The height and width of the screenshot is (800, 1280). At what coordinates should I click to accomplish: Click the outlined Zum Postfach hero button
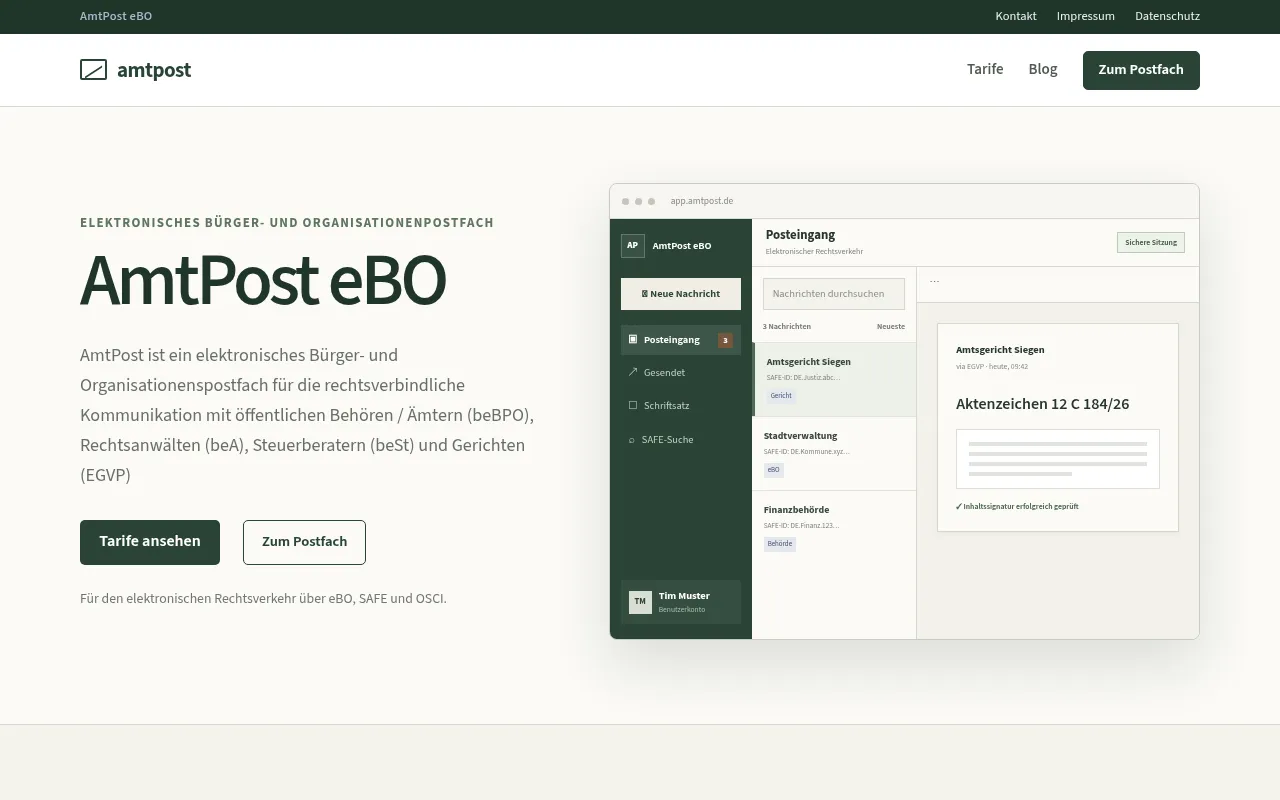click(304, 542)
